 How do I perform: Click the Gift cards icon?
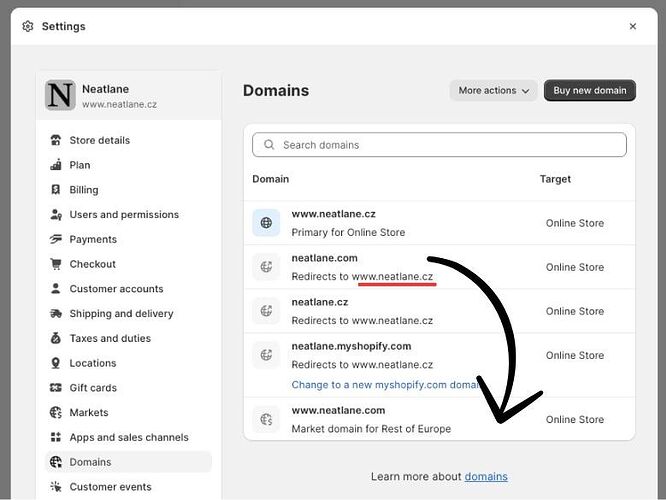pyautogui.click(x=56, y=387)
